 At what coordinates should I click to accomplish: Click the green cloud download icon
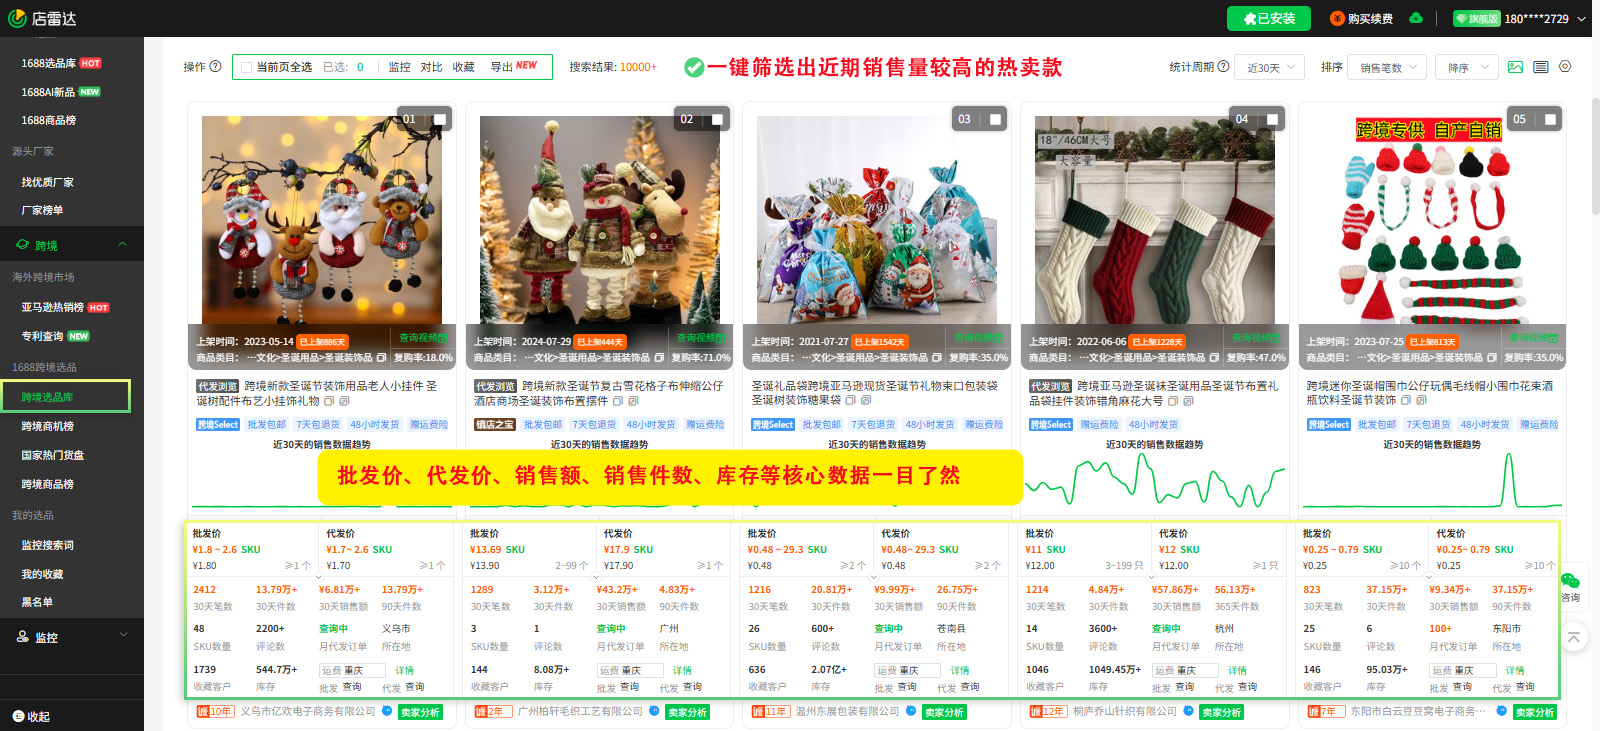[1416, 18]
